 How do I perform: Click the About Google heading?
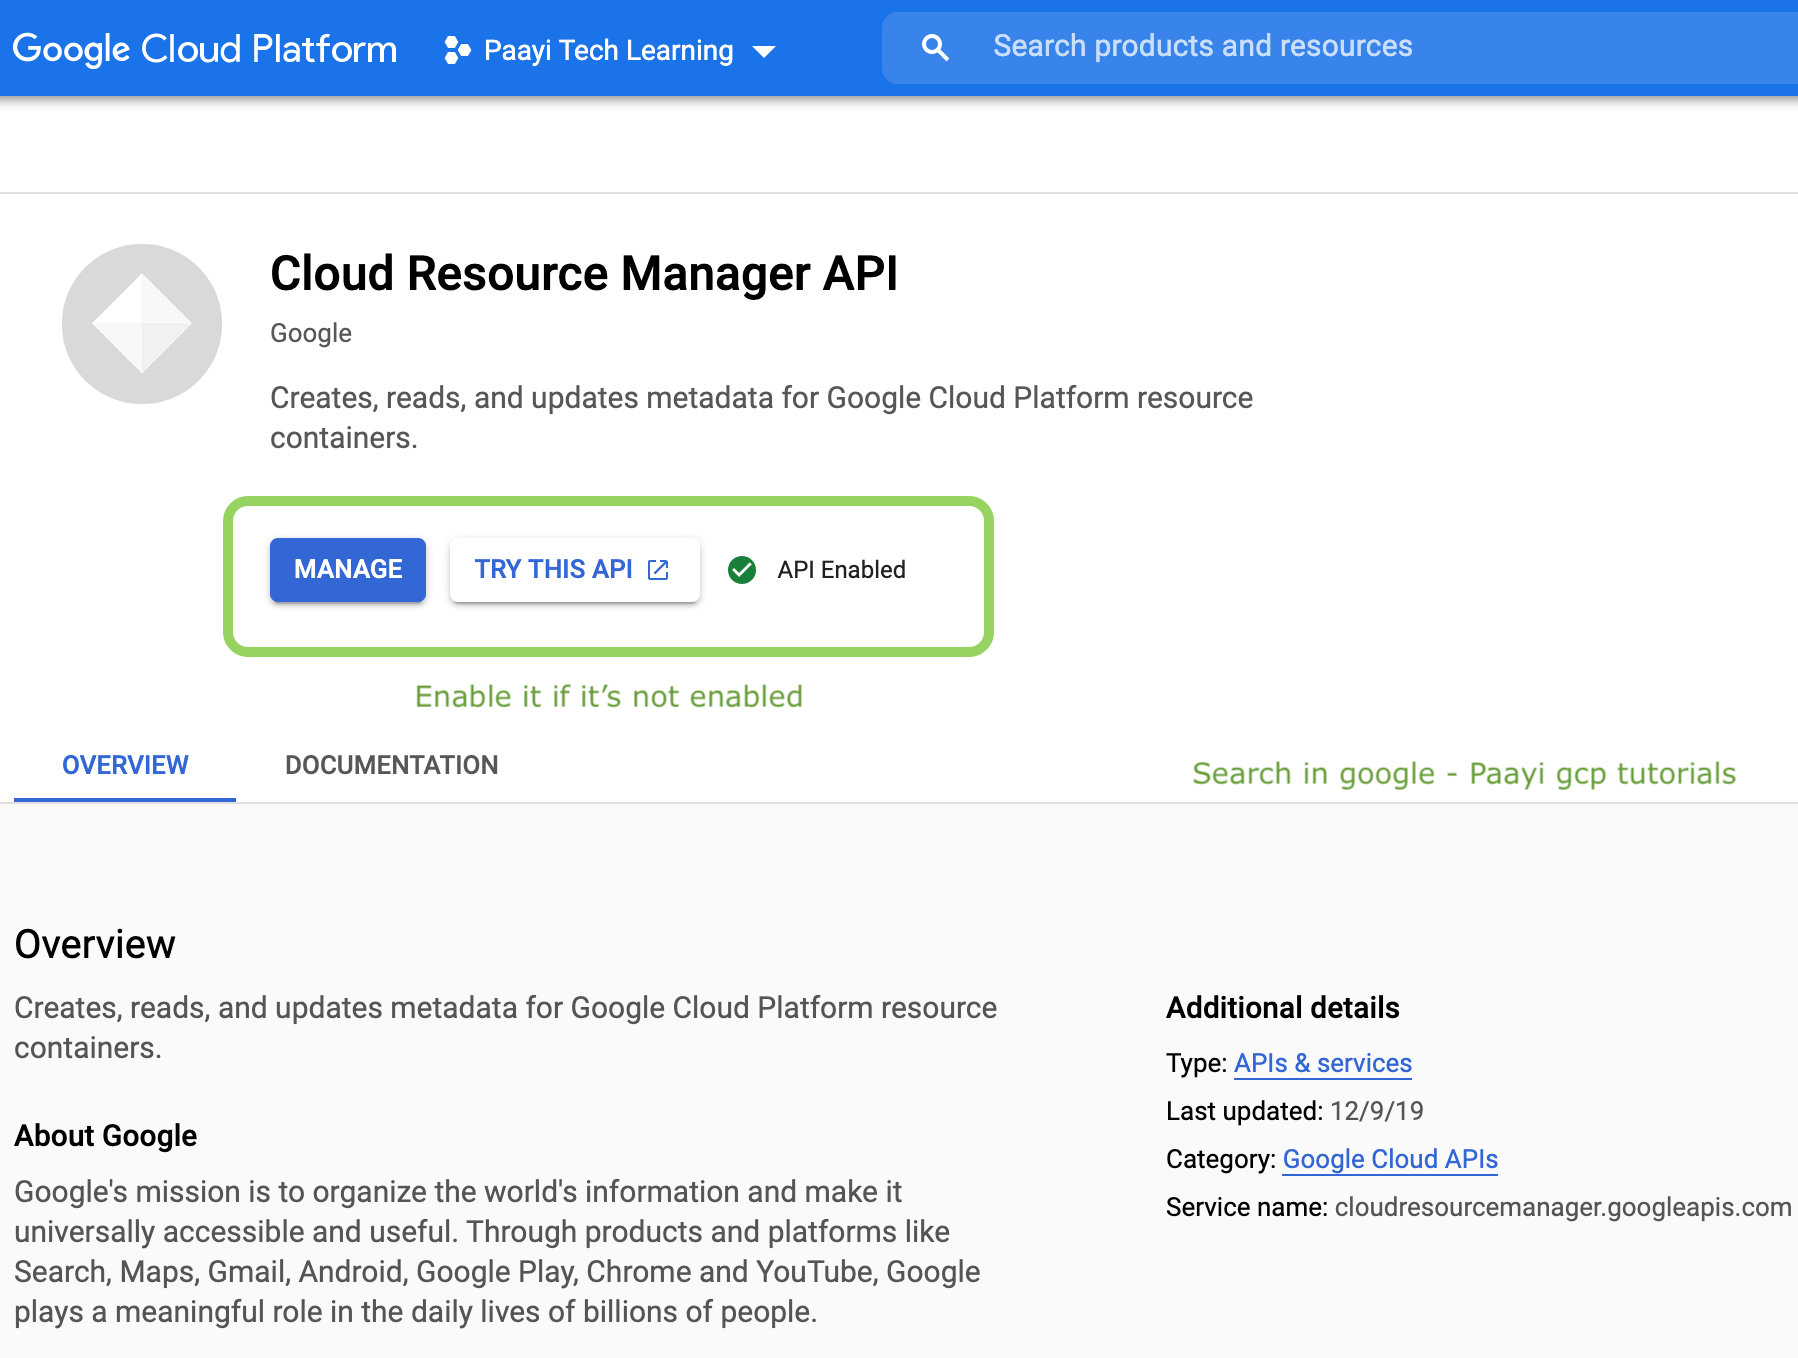(x=104, y=1135)
